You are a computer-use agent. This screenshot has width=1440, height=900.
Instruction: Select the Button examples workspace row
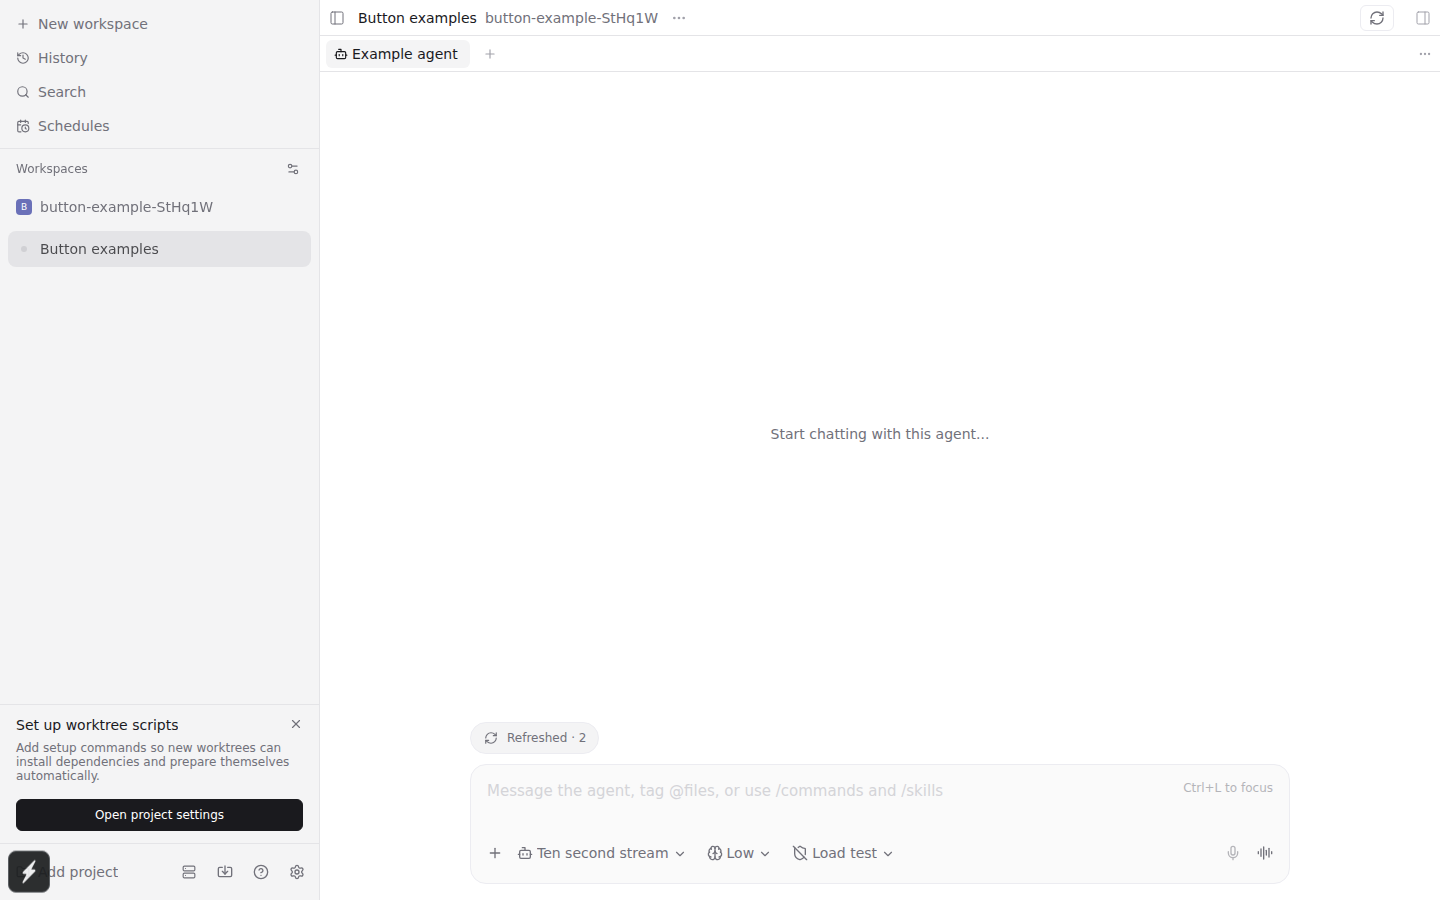point(160,249)
